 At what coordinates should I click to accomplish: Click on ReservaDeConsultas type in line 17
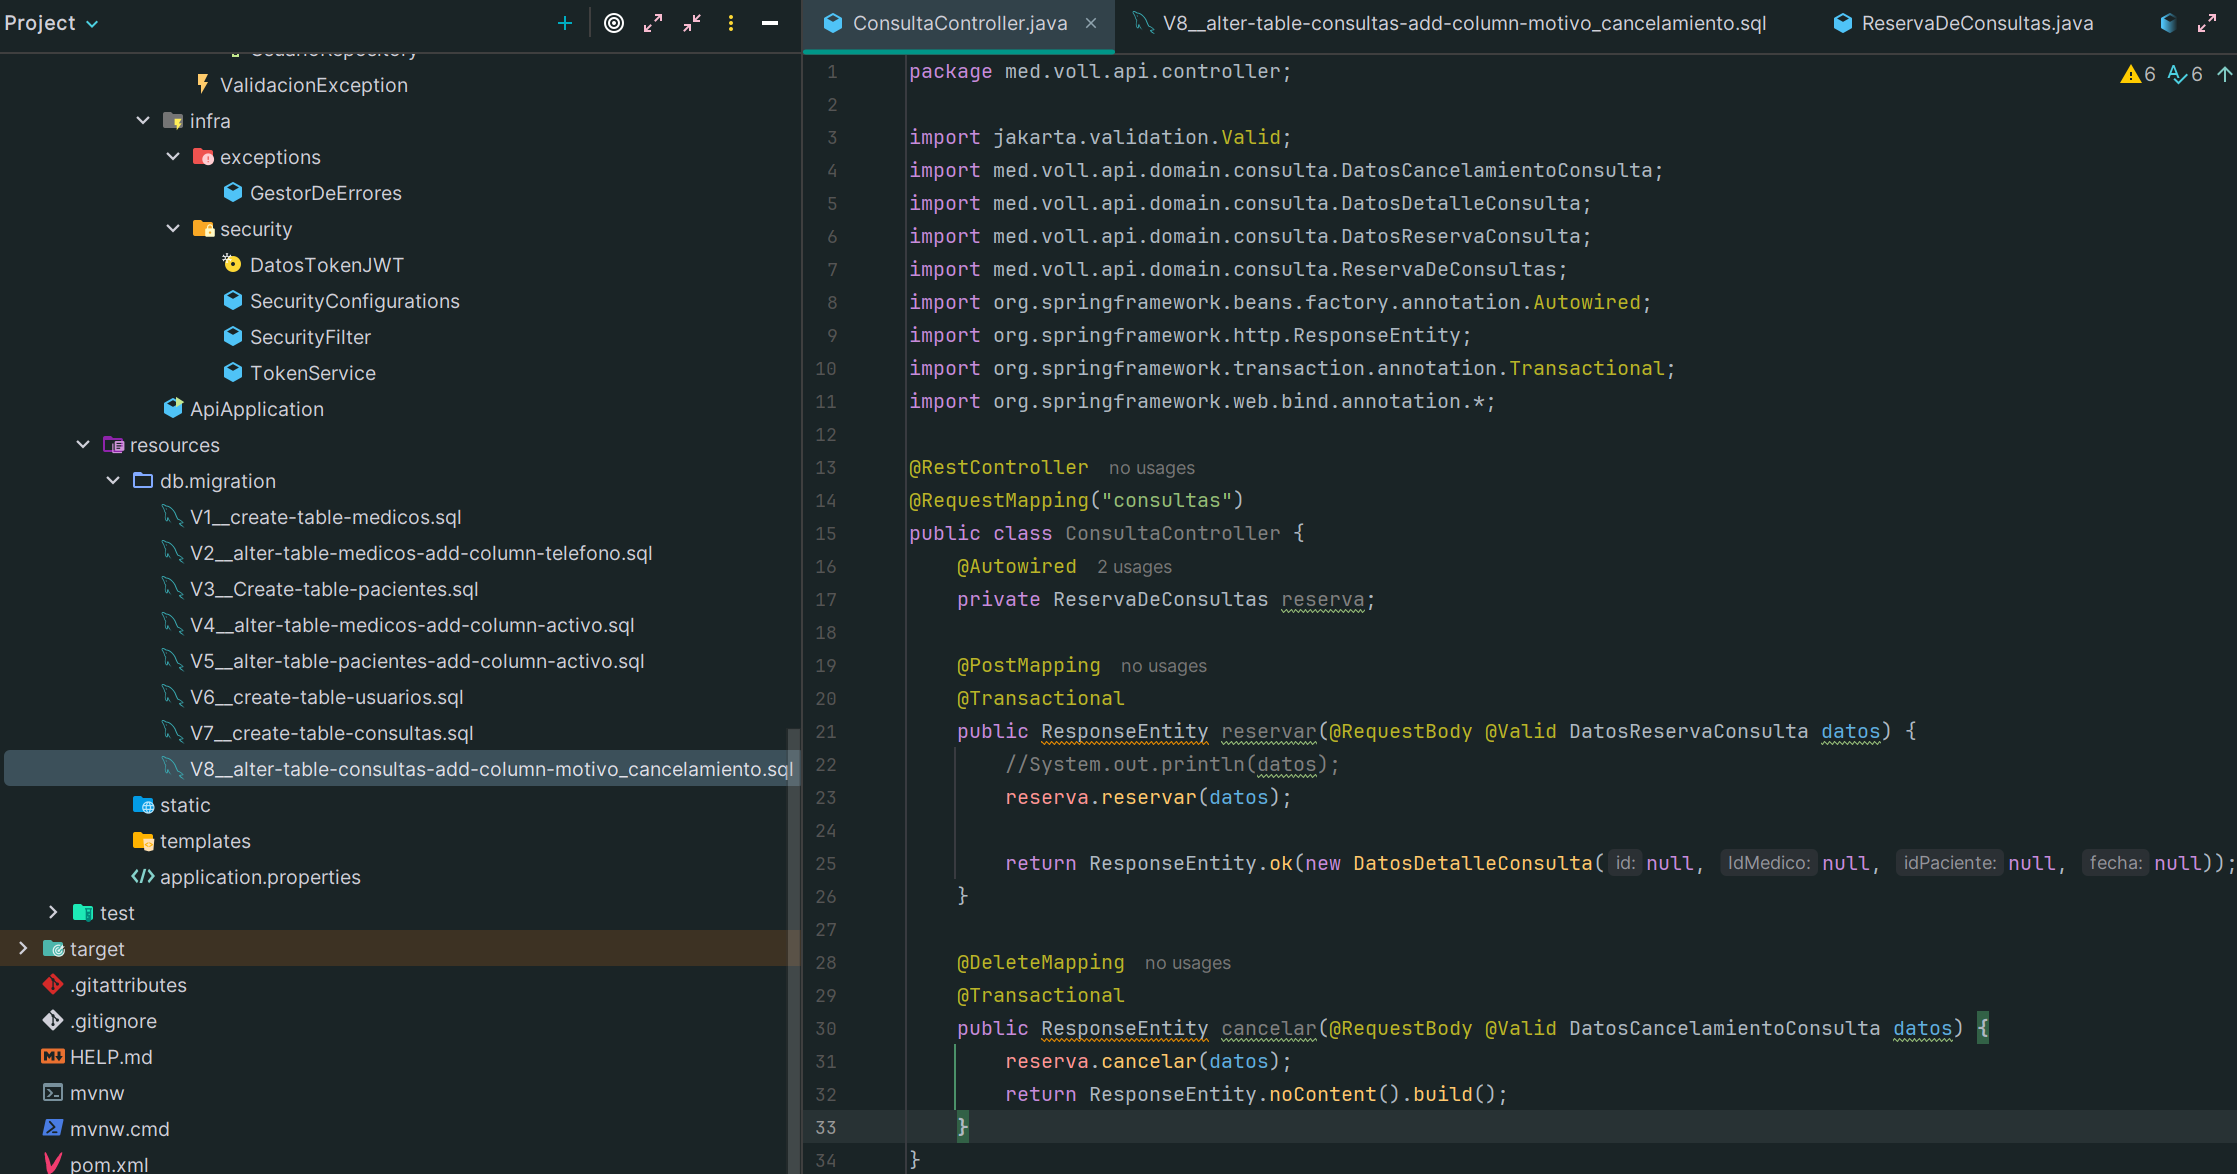(x=1160, y=599)
